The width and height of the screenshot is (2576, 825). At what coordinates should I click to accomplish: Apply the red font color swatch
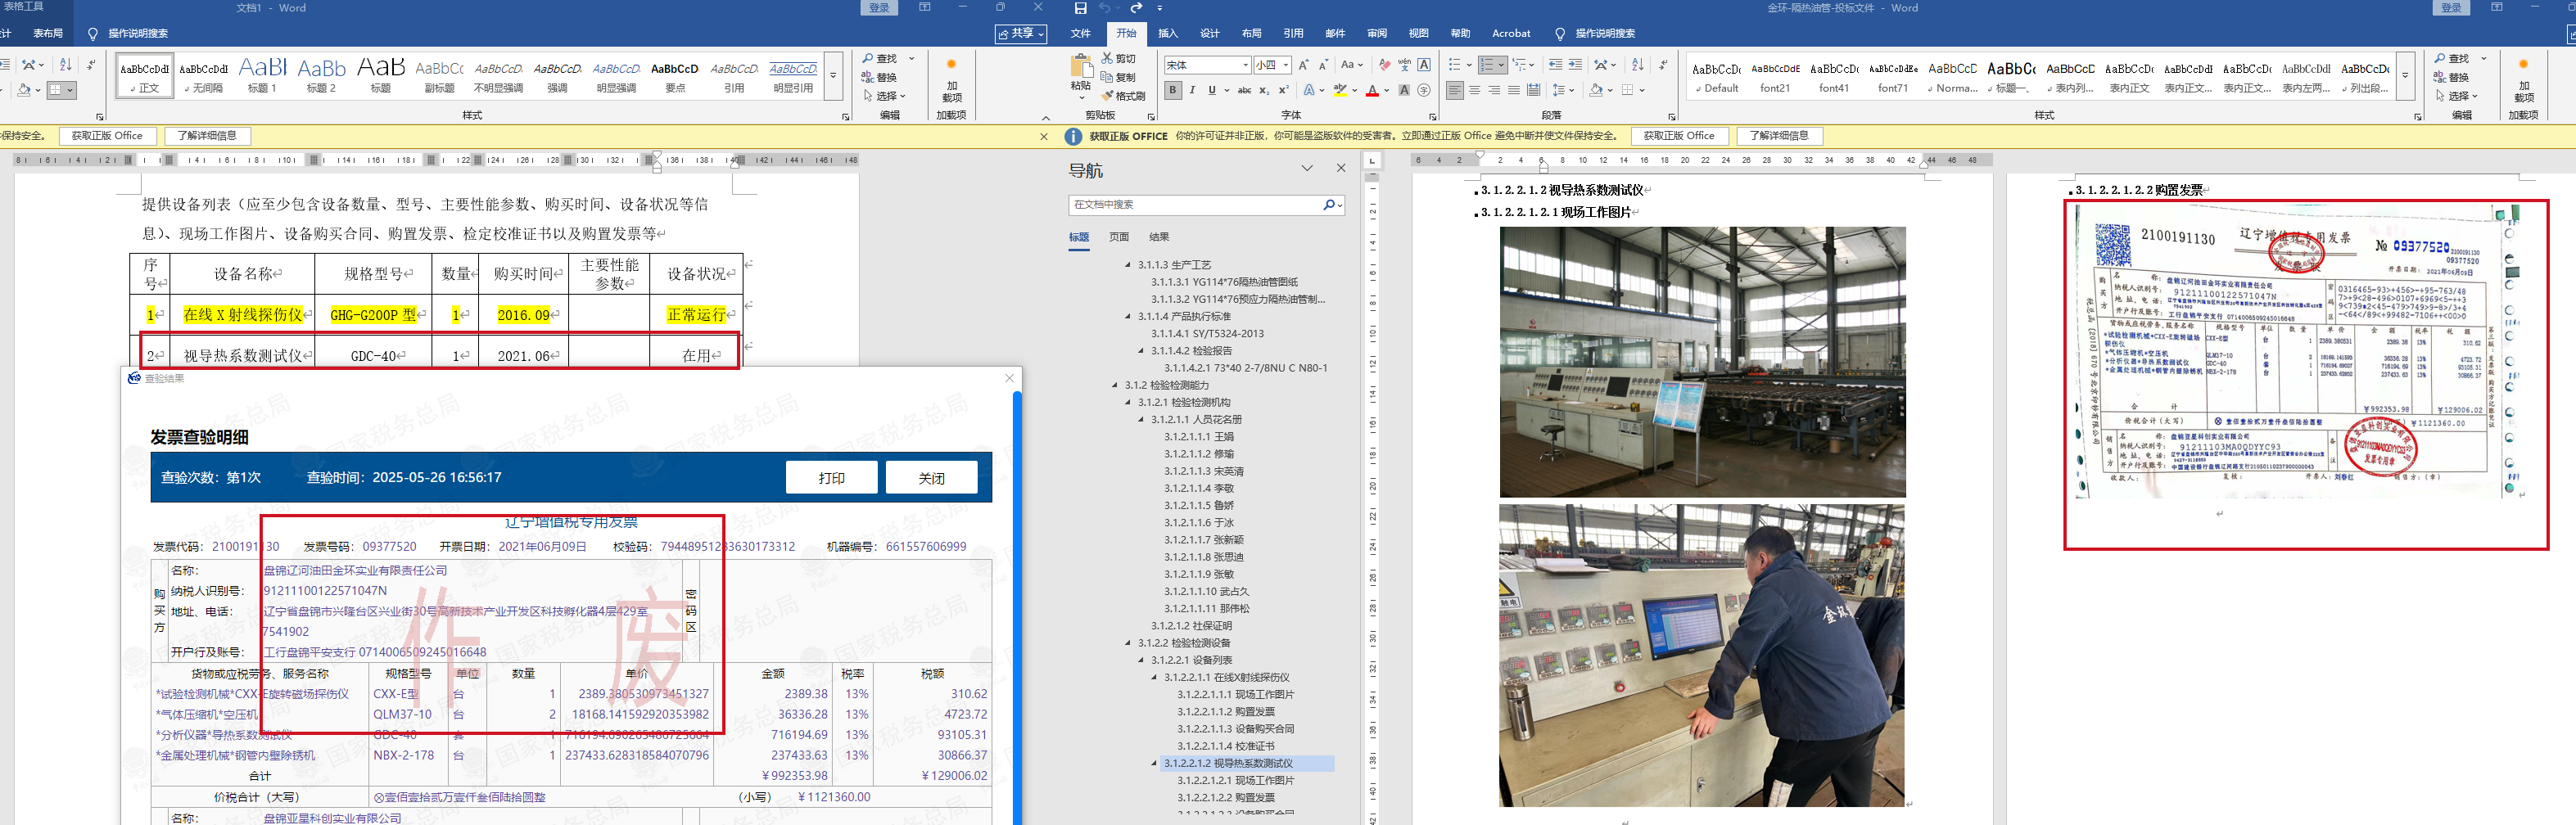[x=1372, y=92]
